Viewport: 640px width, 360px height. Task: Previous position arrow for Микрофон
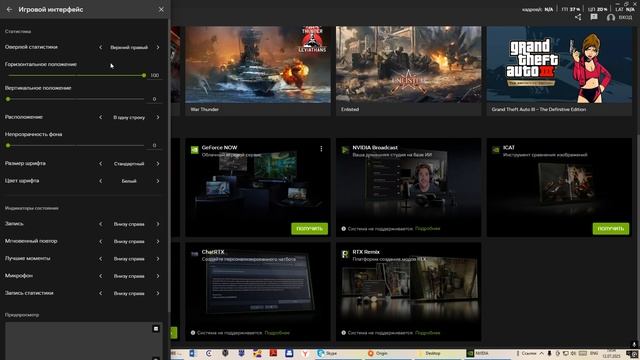[x=101, y=276]
